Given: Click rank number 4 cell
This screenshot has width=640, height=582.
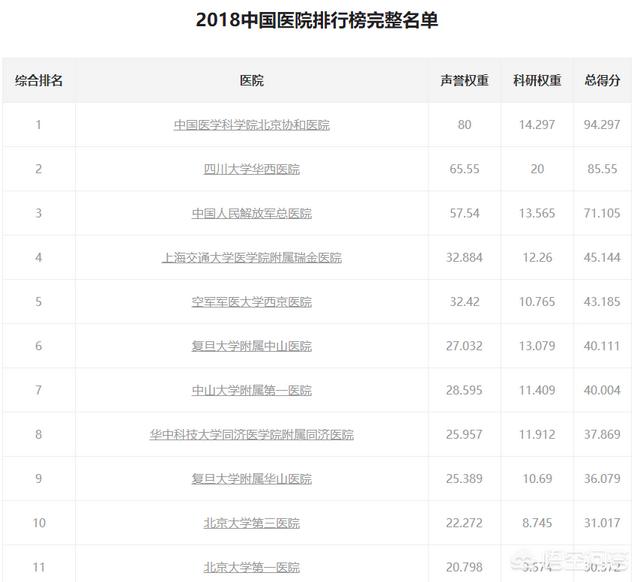Looking at the screenshot, I should (x=39, y=258).
